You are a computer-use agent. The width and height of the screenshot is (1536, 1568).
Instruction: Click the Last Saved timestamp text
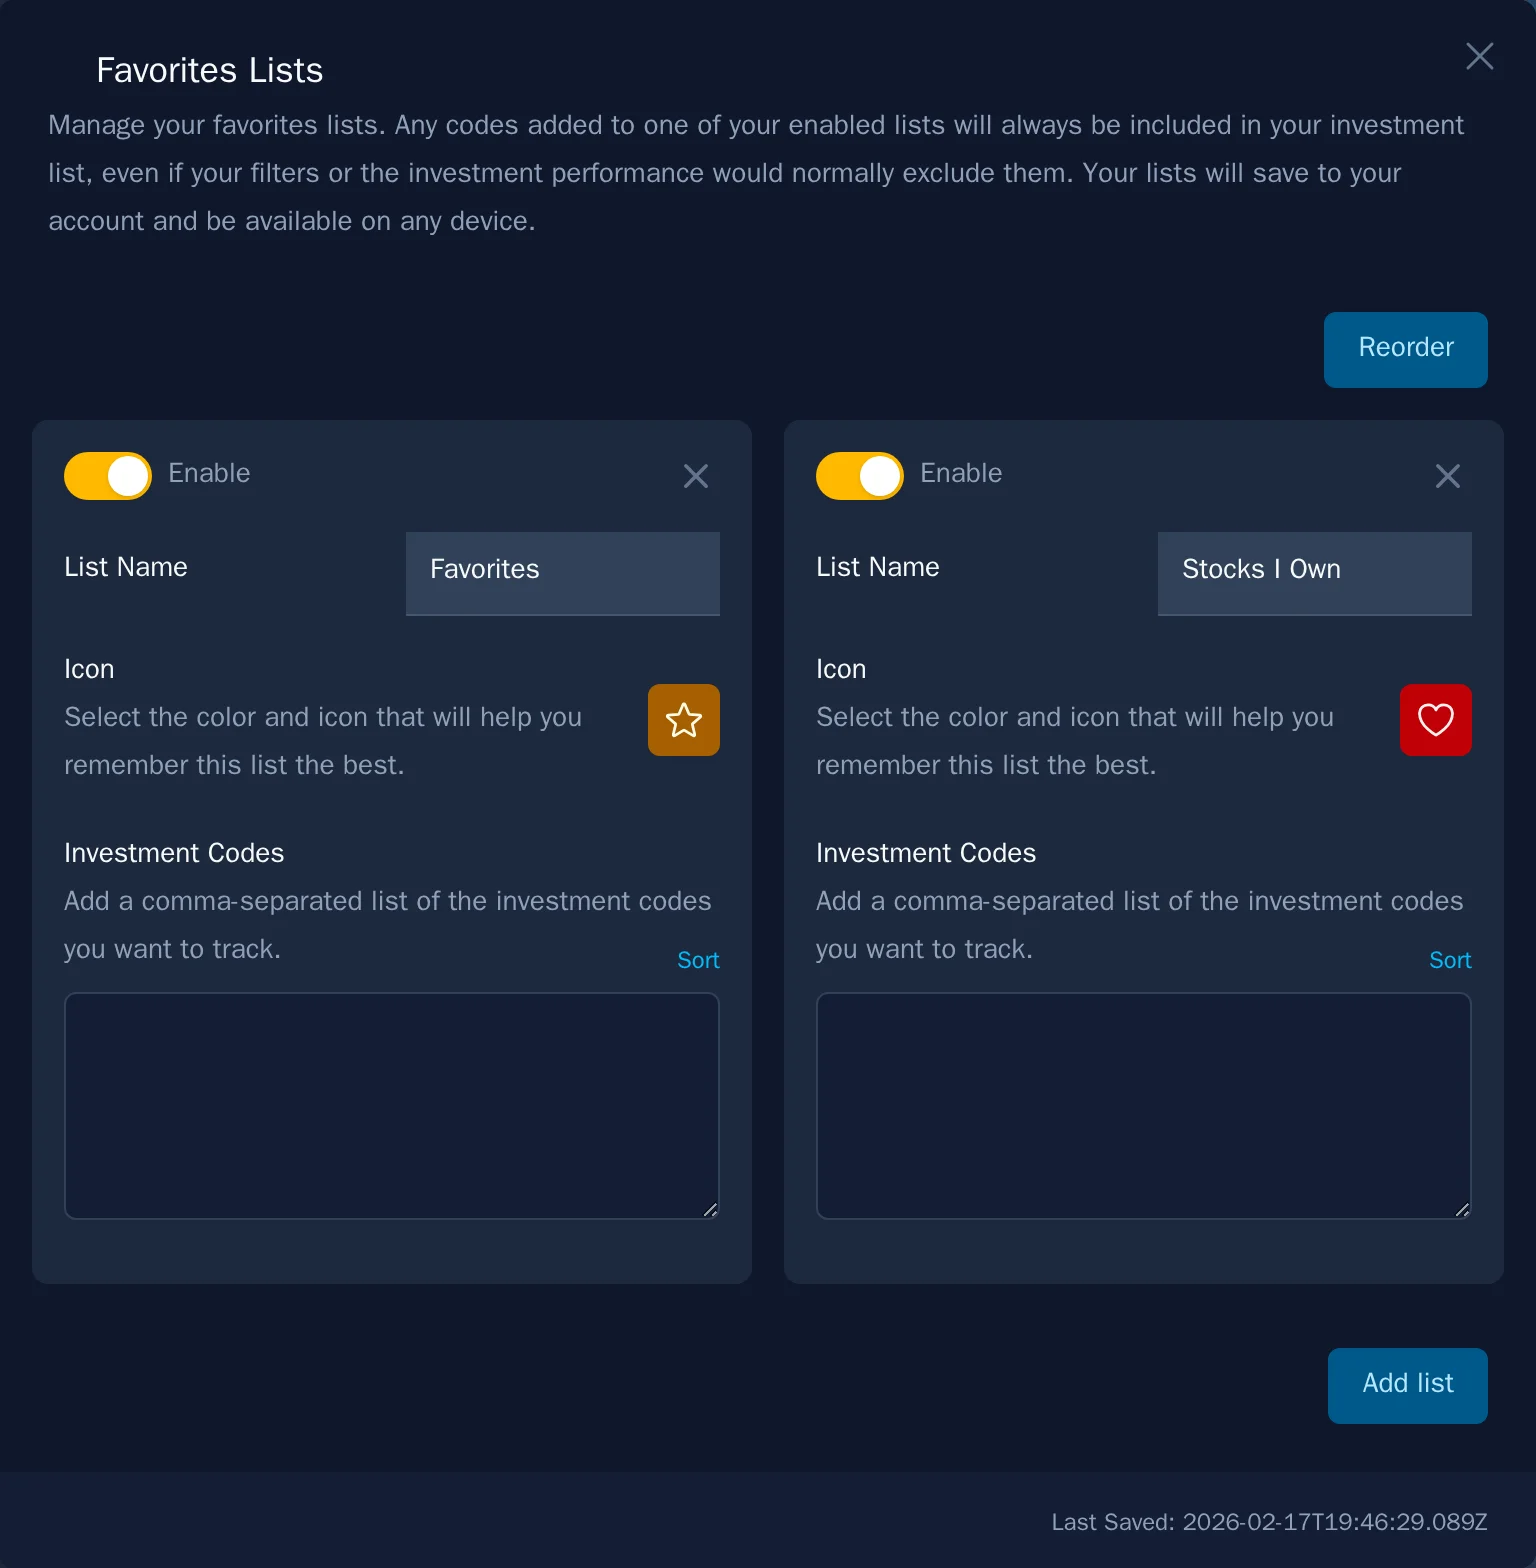(x=1269, y=1522)
